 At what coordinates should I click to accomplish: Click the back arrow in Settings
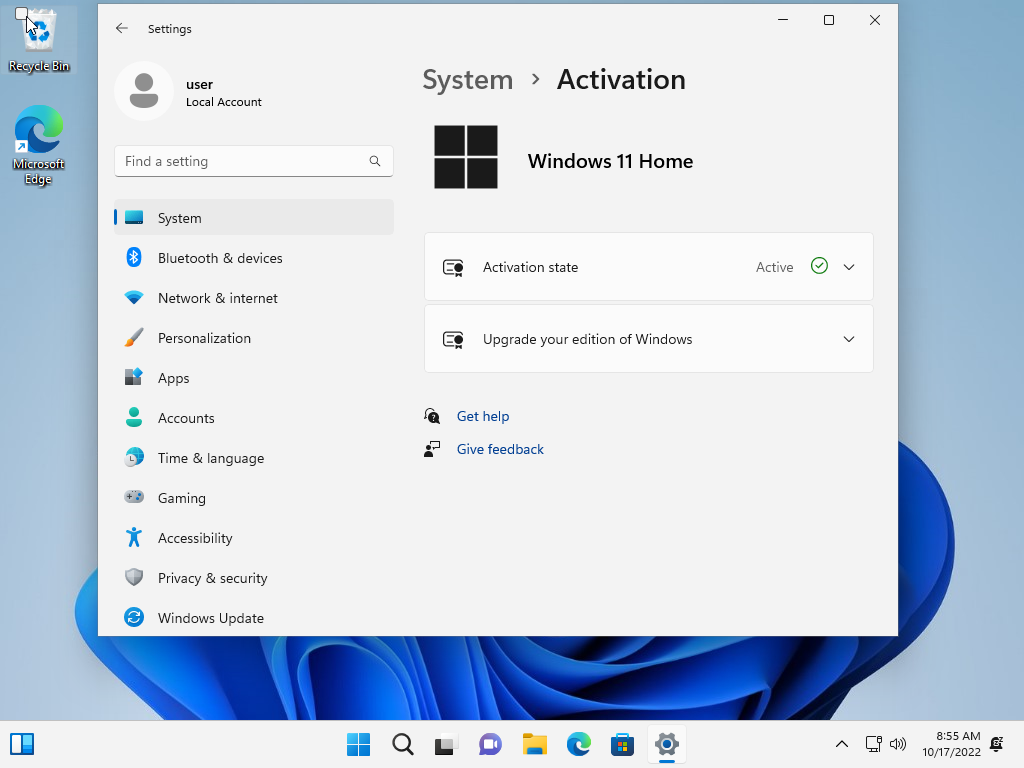click(122, 29)
